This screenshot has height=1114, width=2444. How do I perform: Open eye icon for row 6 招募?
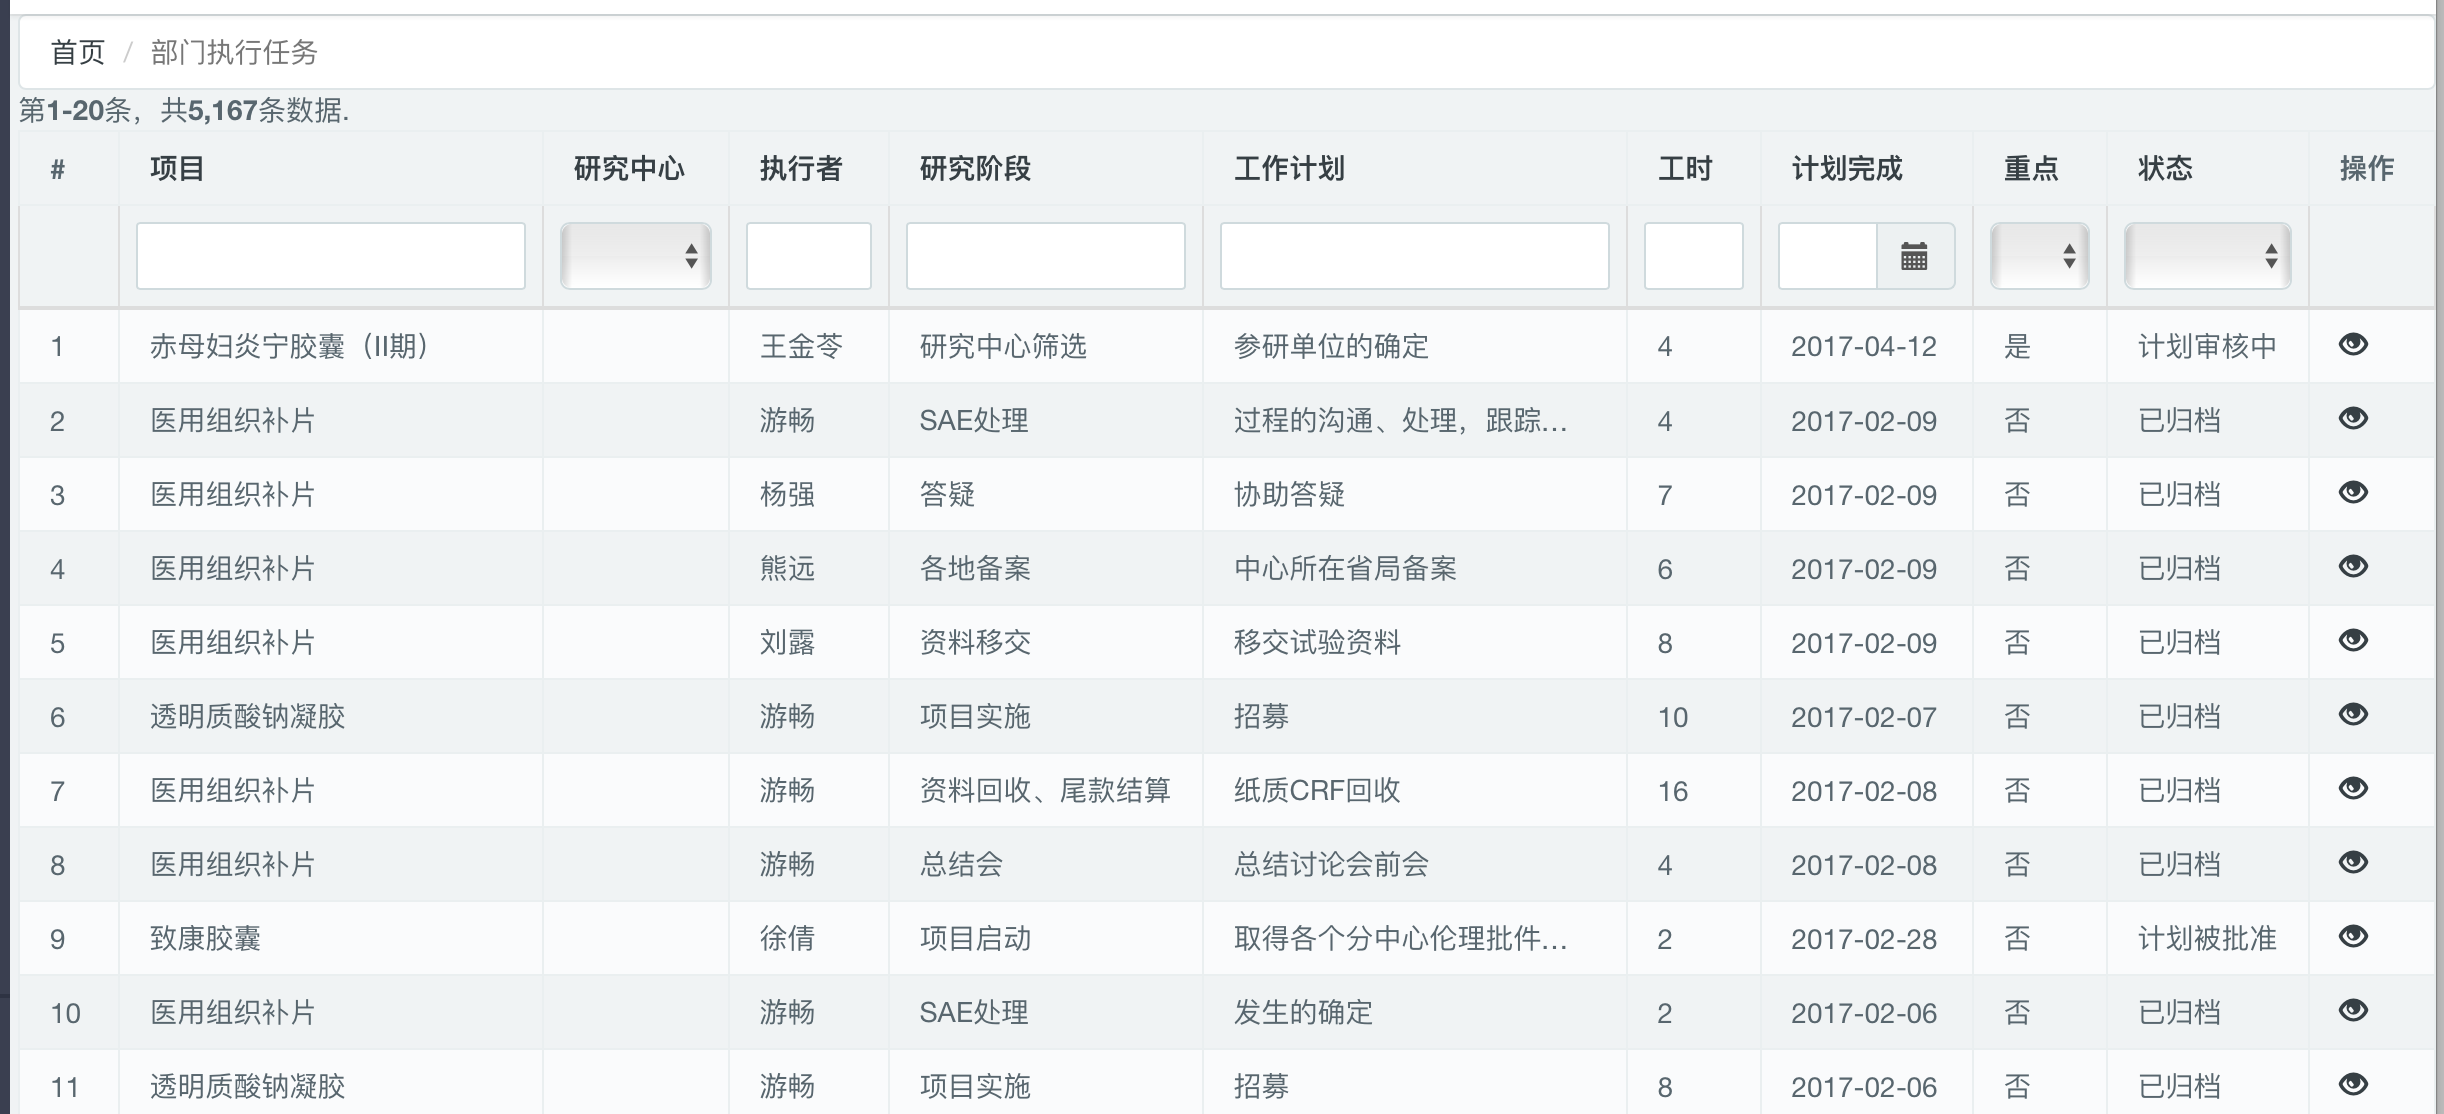[2353, 714]
